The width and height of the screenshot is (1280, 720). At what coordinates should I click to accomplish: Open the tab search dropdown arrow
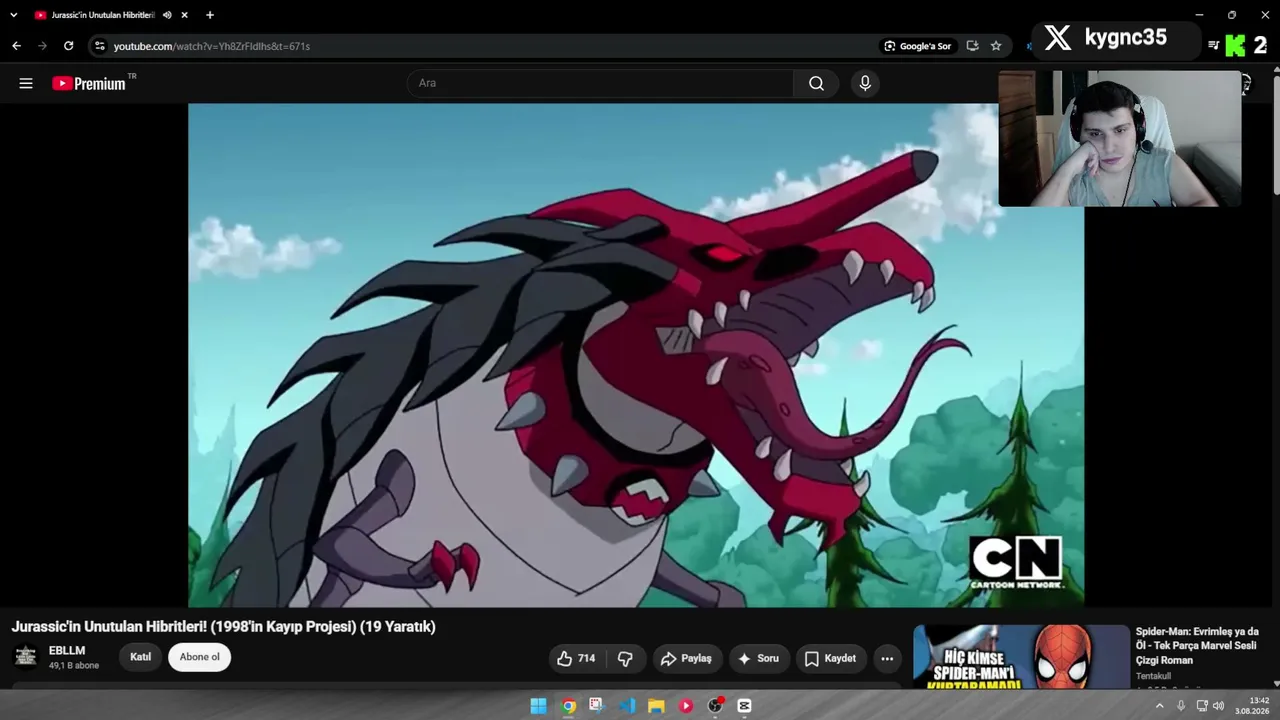tap(13, 15)
